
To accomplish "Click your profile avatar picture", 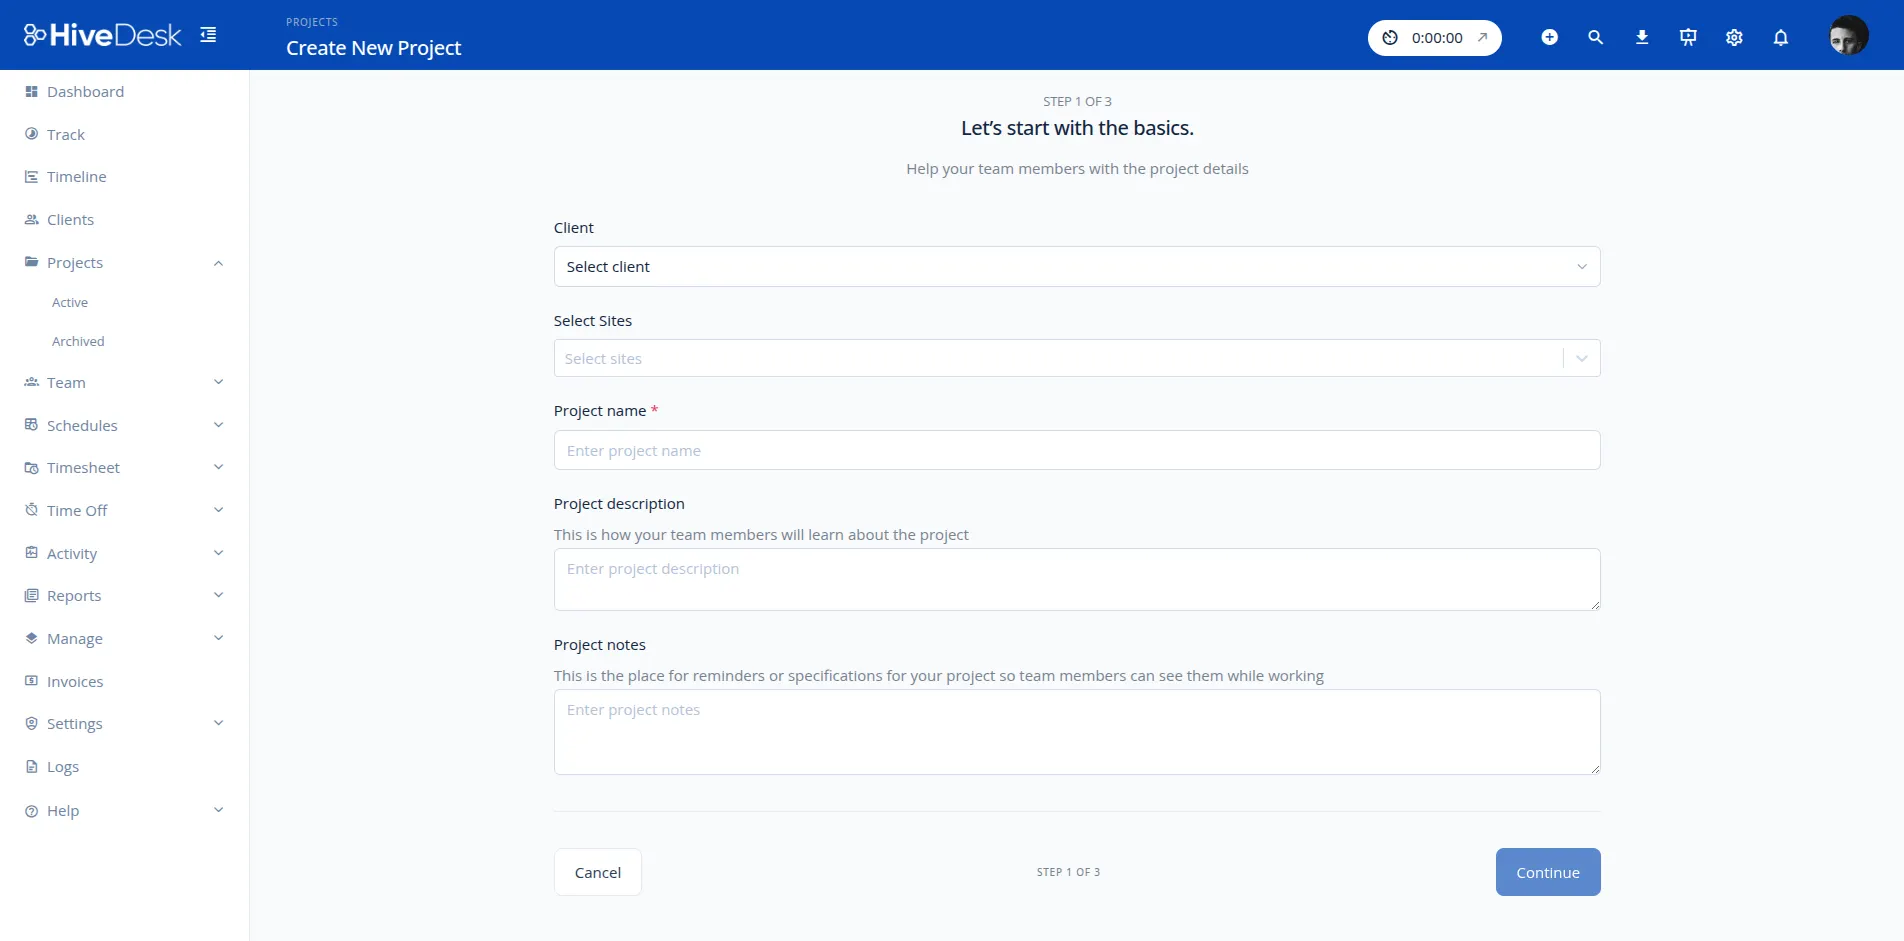I will pyautogui.click(x=1849, y=34).
